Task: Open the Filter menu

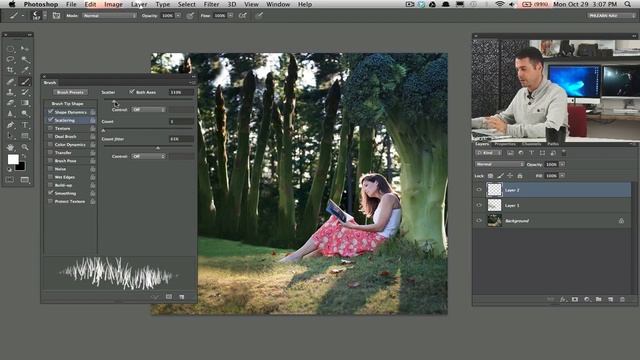Action: coord(211,4)
